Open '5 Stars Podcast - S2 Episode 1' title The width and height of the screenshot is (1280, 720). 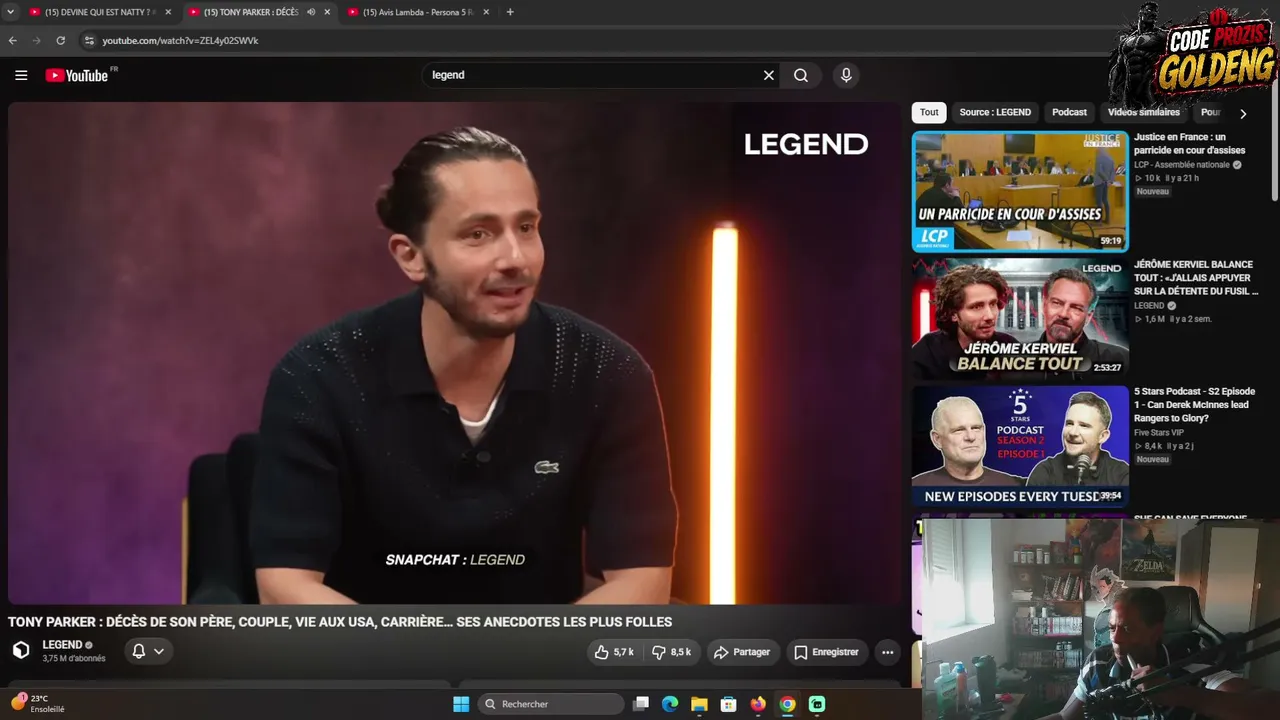pos(1194,405)
